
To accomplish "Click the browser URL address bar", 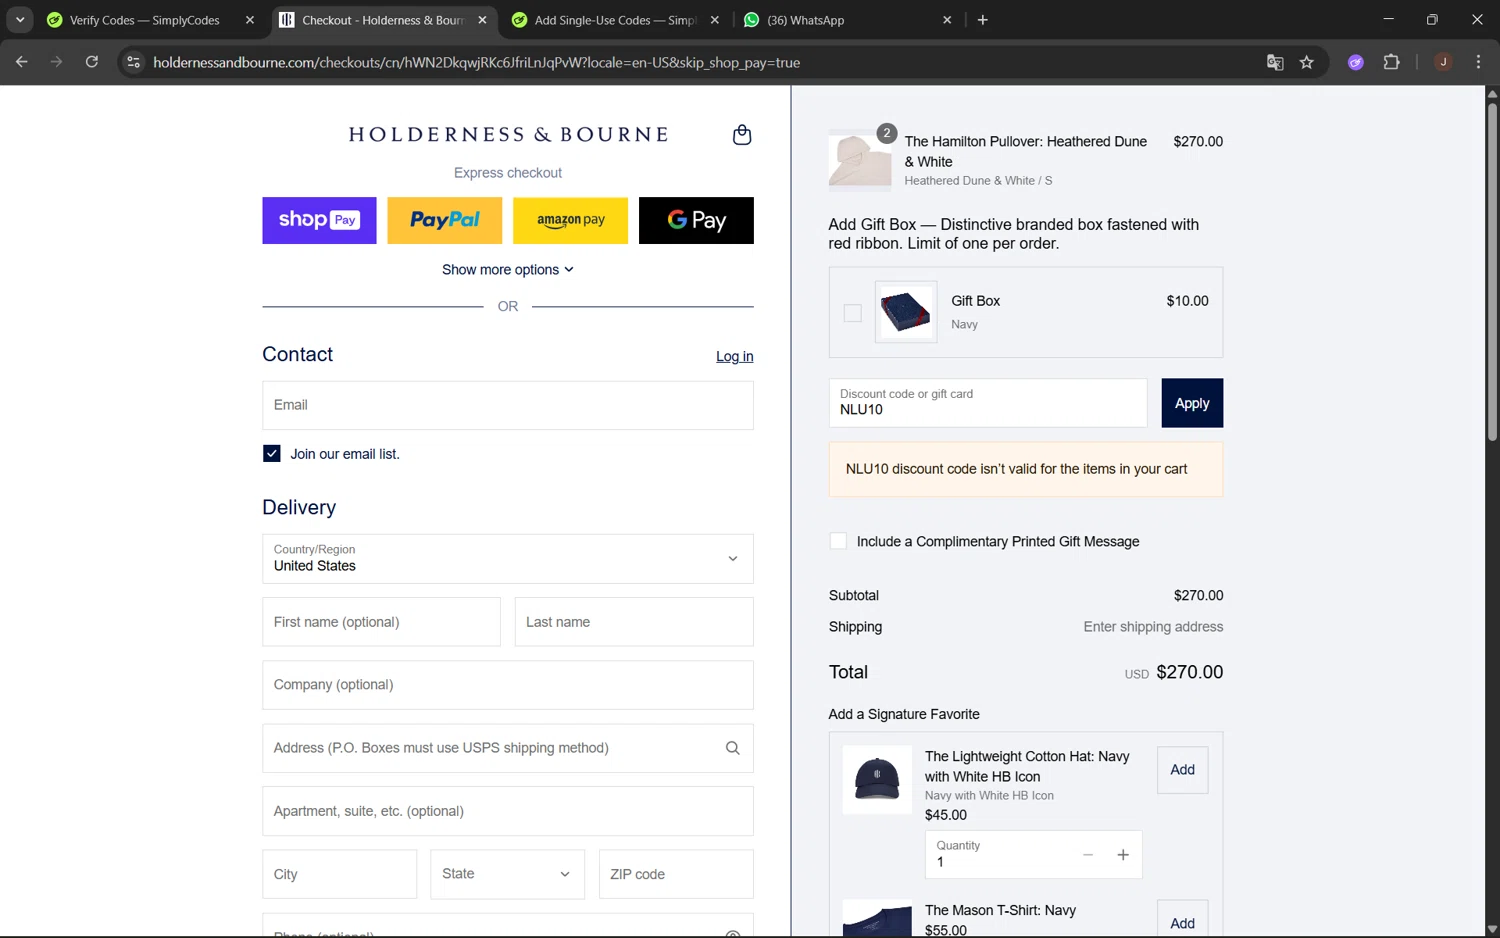I will [x=700, y=62].
